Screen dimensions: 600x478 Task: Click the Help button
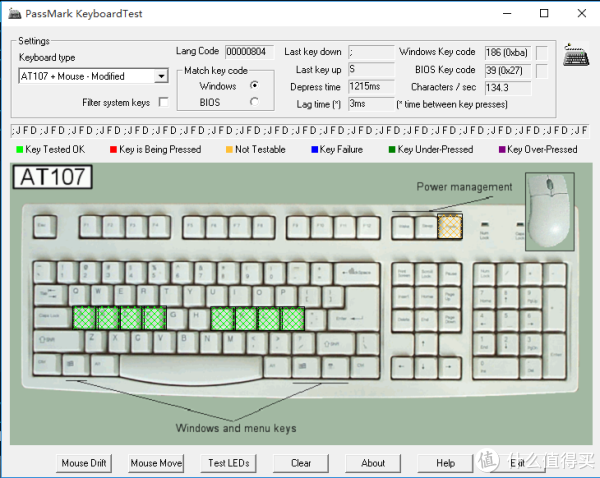(x=445, y=463)
